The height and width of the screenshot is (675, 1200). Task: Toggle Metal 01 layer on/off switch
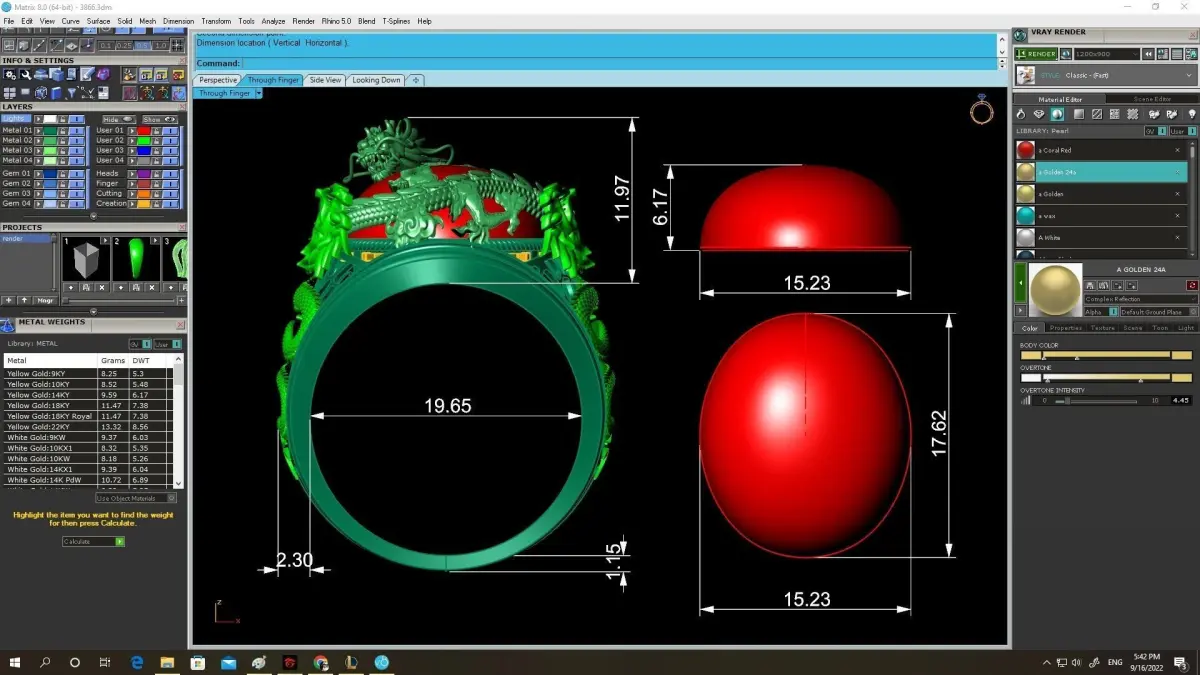pyautogui.click(x=77, y=131)
